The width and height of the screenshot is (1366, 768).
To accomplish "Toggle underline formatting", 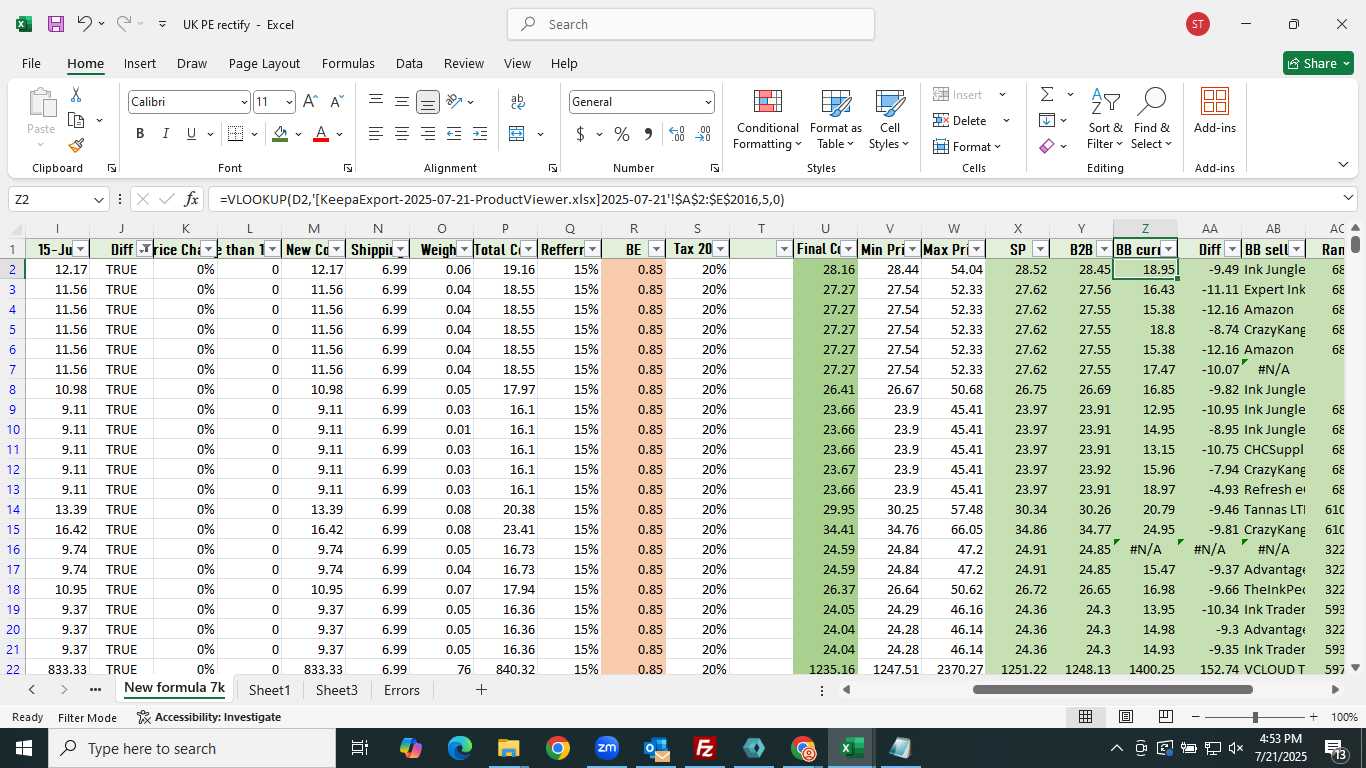I will 191,134.
